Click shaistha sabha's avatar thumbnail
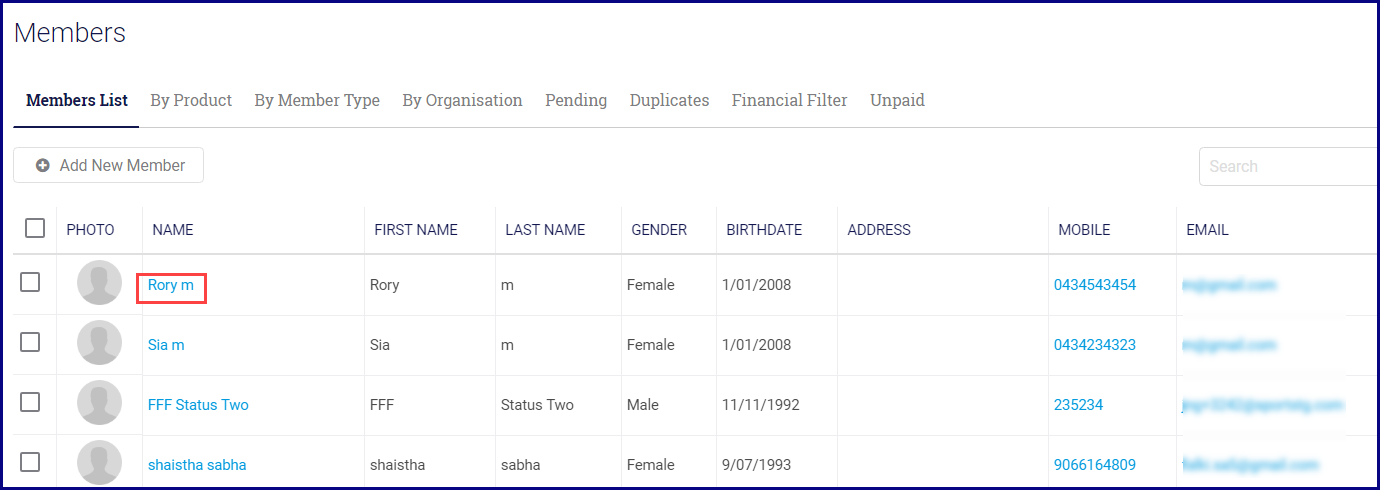Image resolution: width=1380 pixels, height=490 pixels. pyautogui.click(x=99, y=462)
